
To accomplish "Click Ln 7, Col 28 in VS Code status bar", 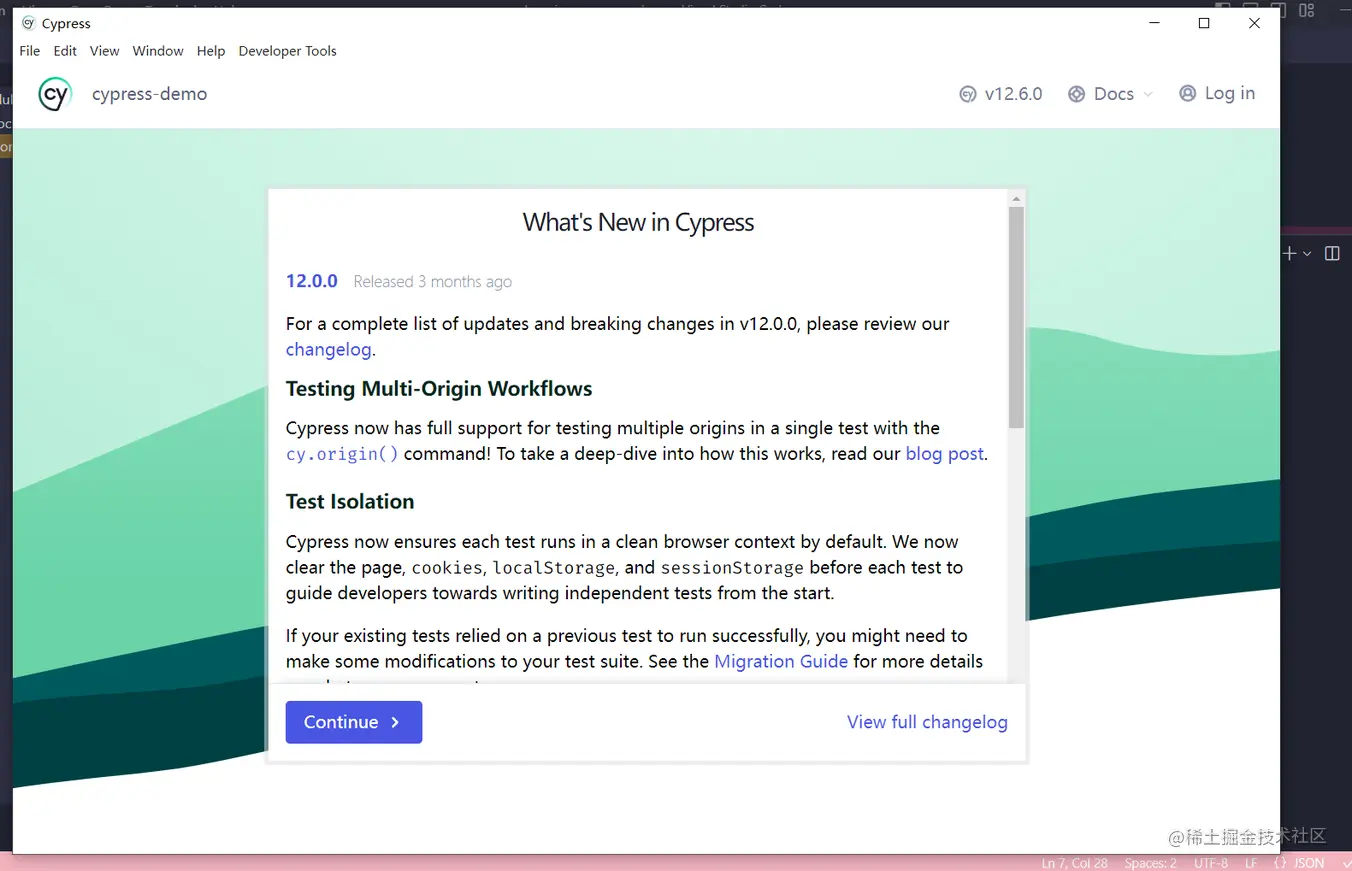I will coord(1074,863).
